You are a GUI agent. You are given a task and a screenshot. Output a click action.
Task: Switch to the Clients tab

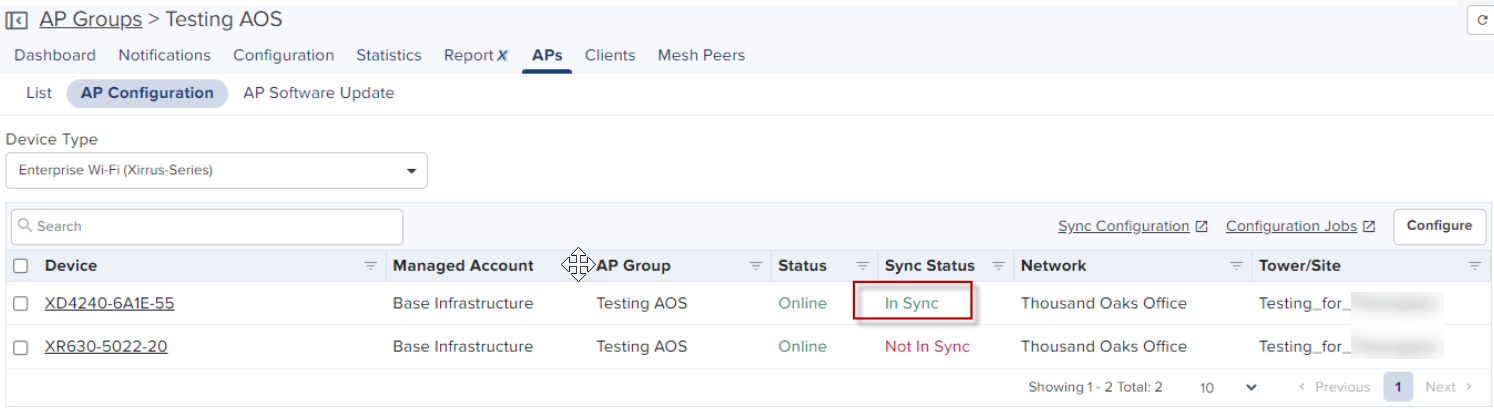point(610,55)
